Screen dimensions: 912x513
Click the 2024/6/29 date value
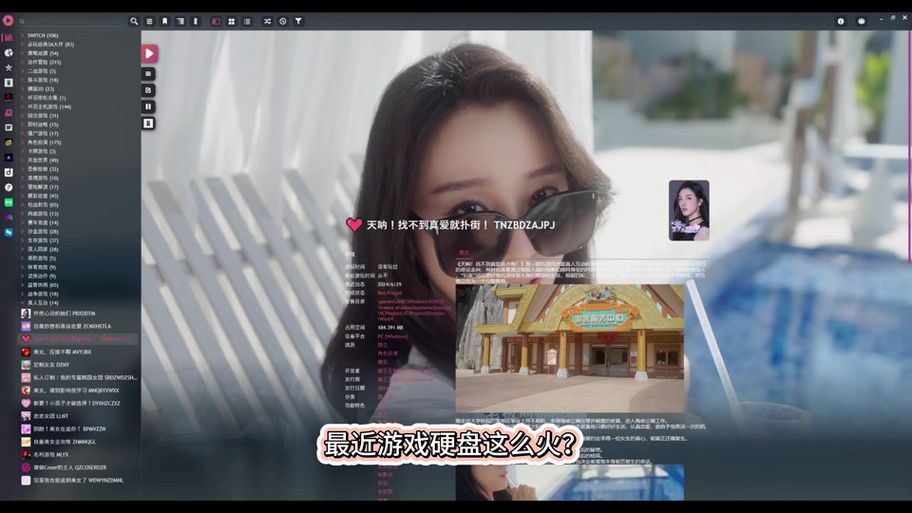pyautogui.click(x=389, y=284)
